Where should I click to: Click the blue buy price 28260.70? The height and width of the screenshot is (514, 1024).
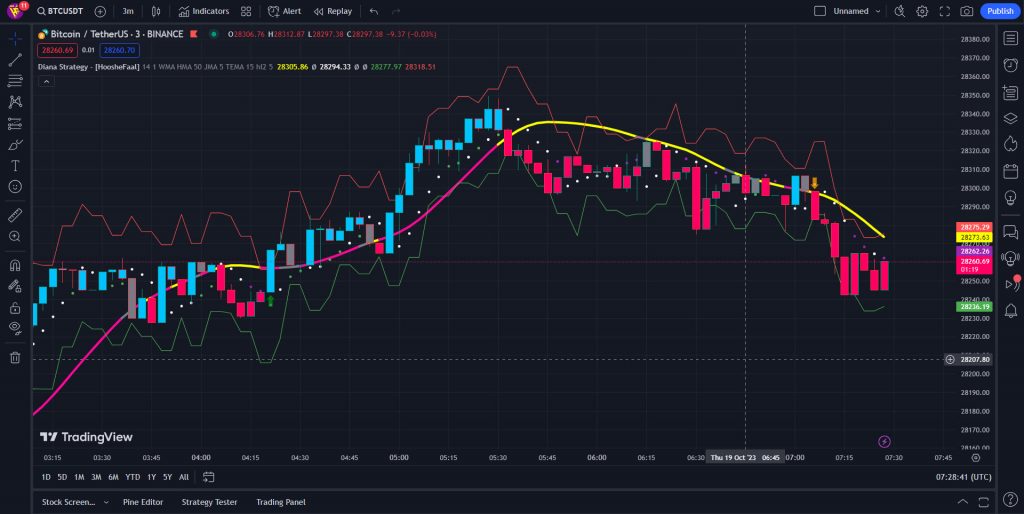[120, 50]
